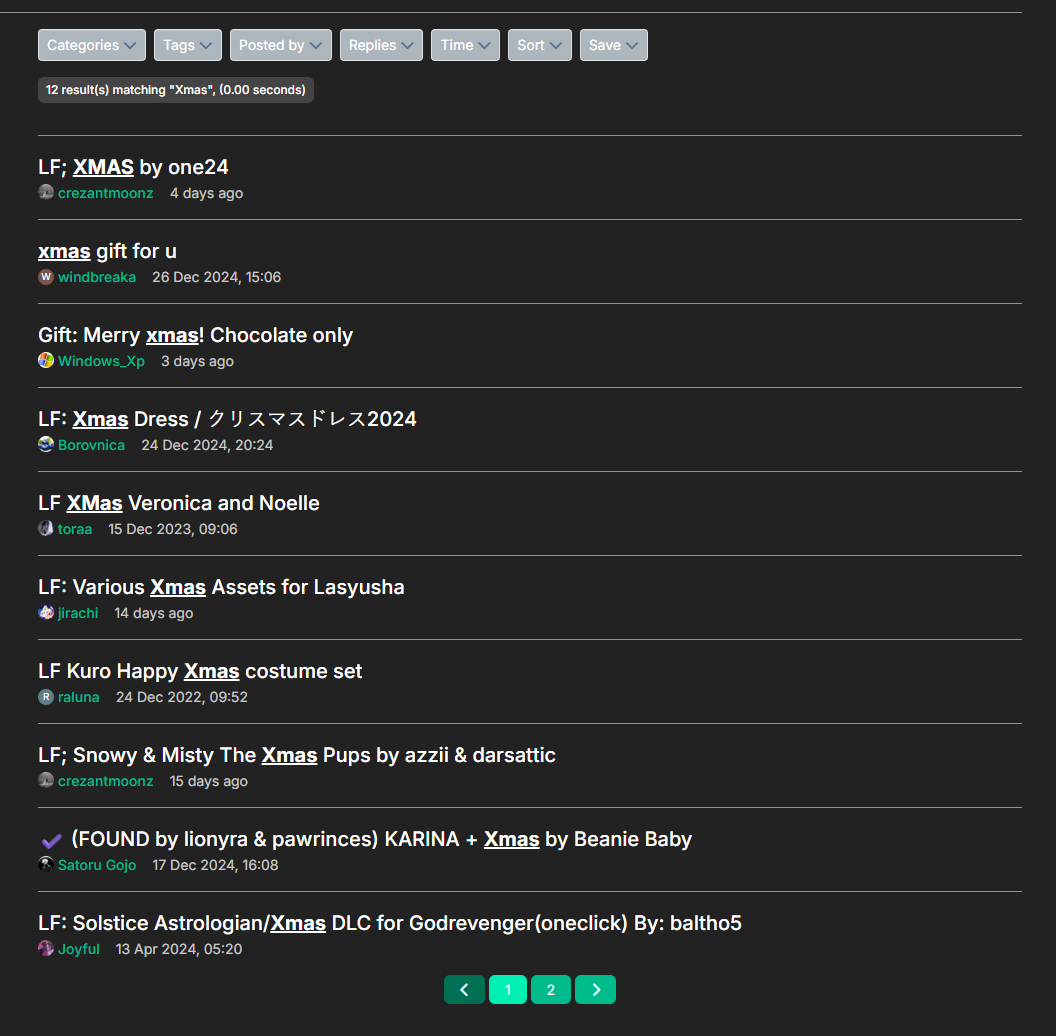The image size is (1056, 1036).
Task: Visit crezantmoonz profile under Snowy & Misty
Action: click(106, 781)
